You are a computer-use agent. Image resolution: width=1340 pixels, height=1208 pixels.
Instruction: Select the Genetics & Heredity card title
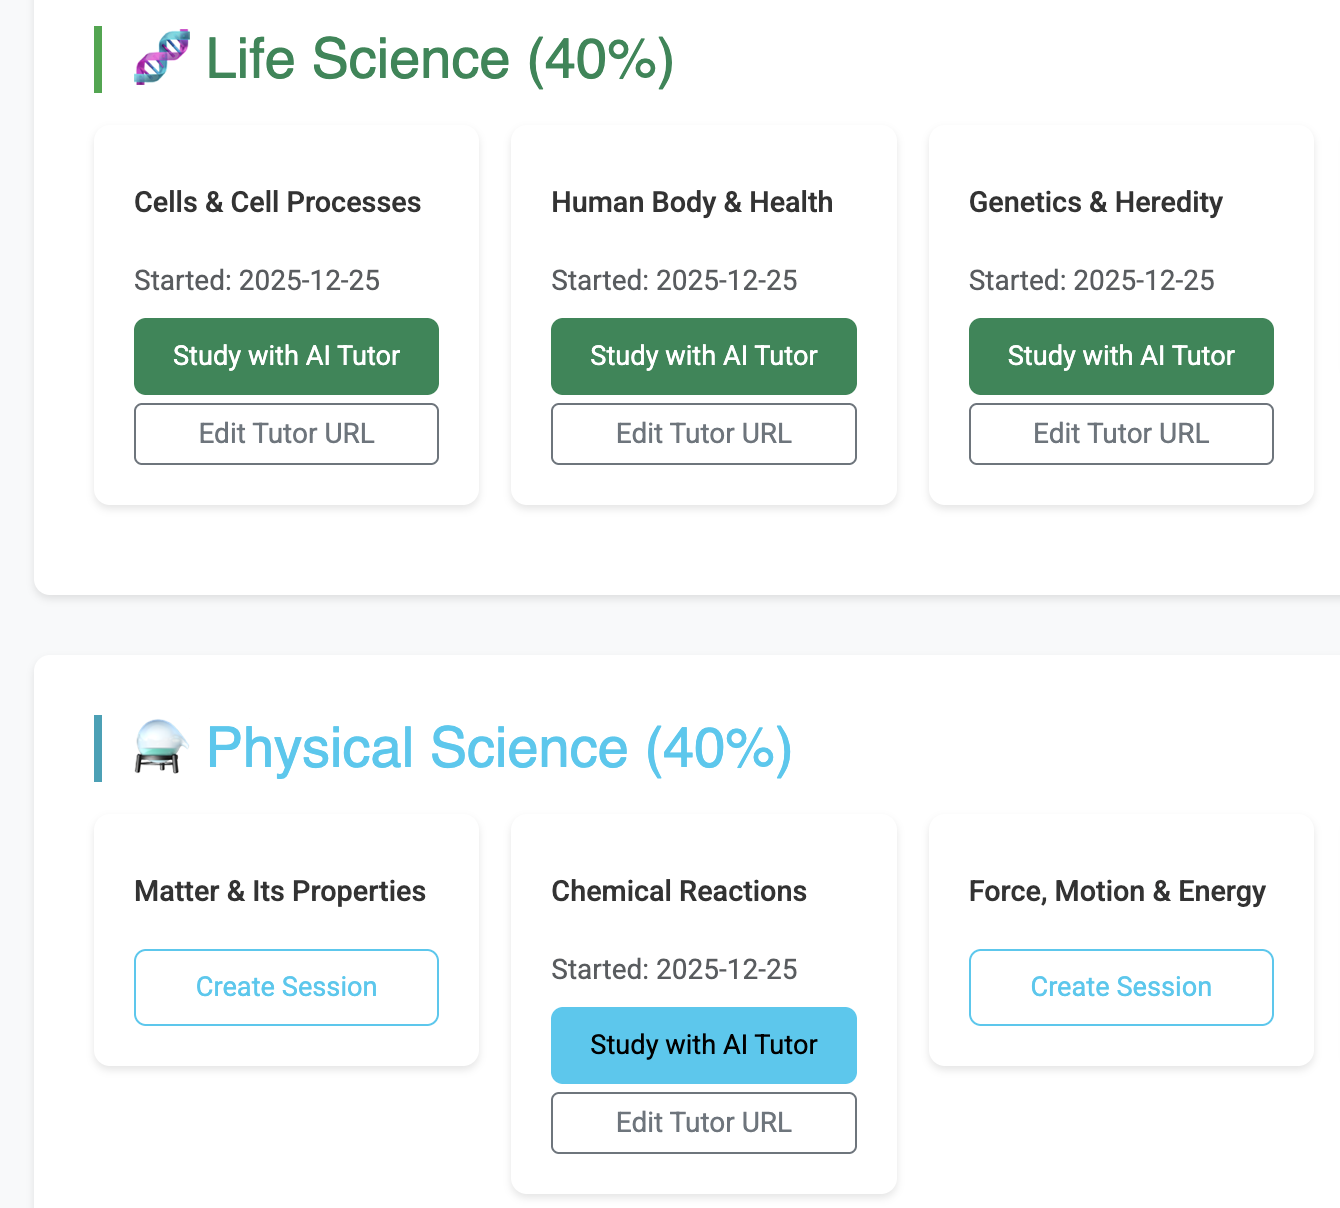click(x=1095, y=202)
